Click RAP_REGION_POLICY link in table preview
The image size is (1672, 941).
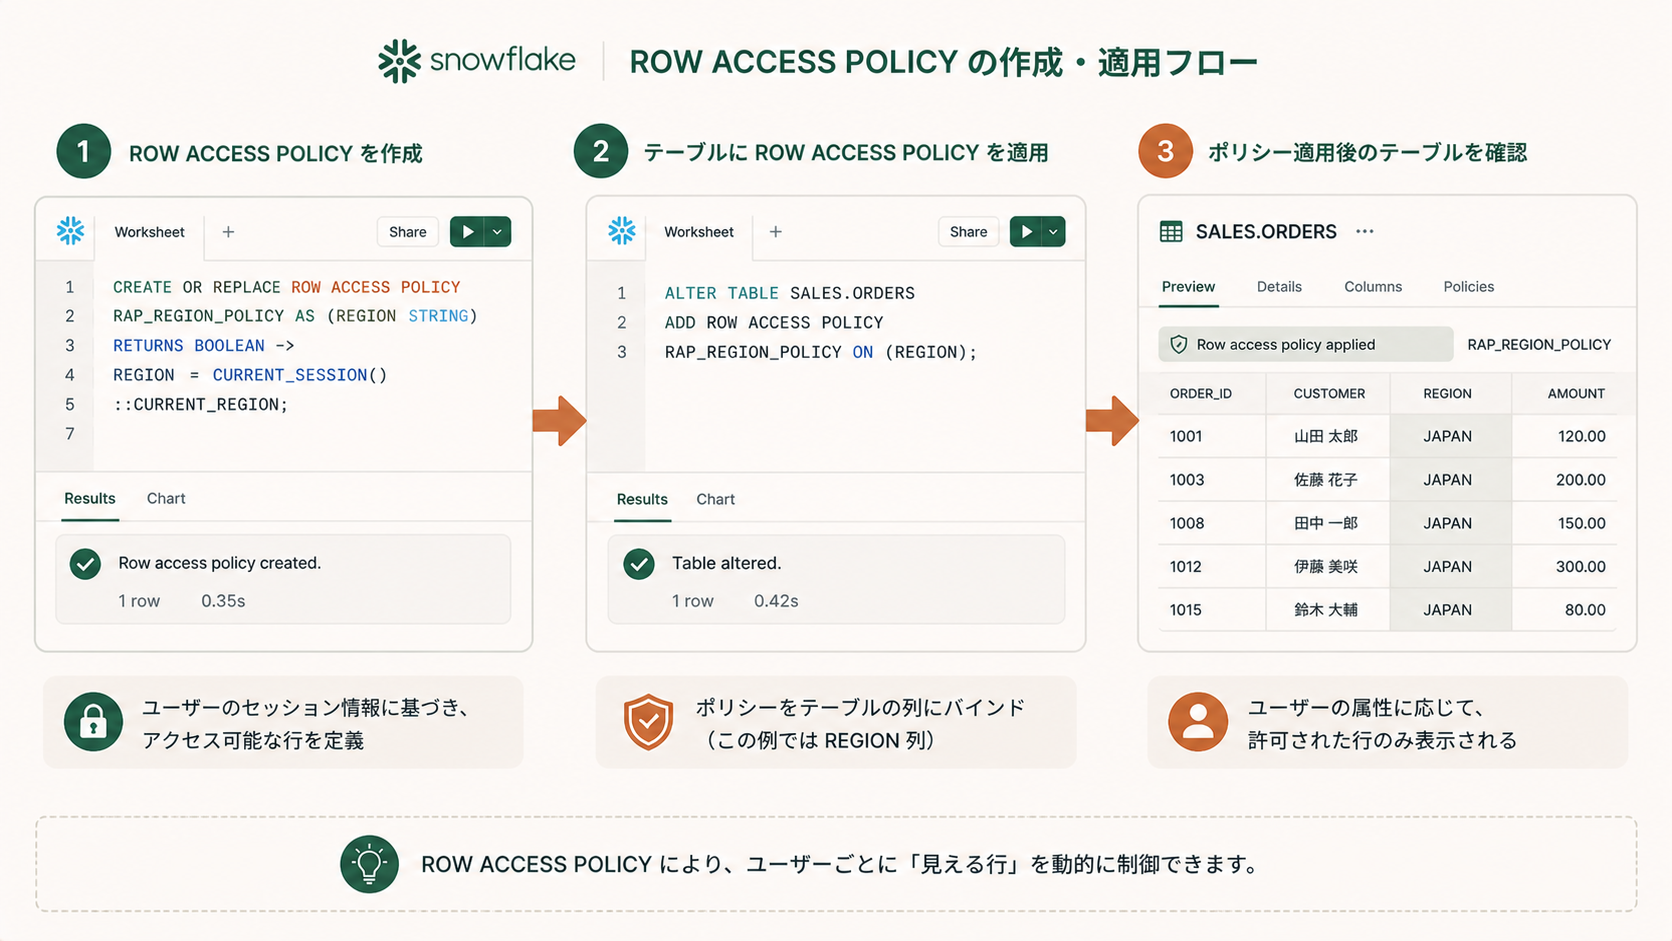click(1539, 344)
